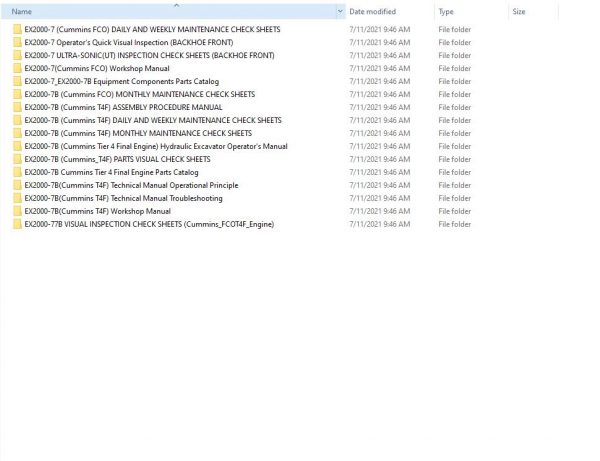This screenshot has height=461, width=600.
Task: Click File folder type cell of EX2000-77B VISUAL INSPECTION row
Action: pyautogui.click(x=455, y=225)
